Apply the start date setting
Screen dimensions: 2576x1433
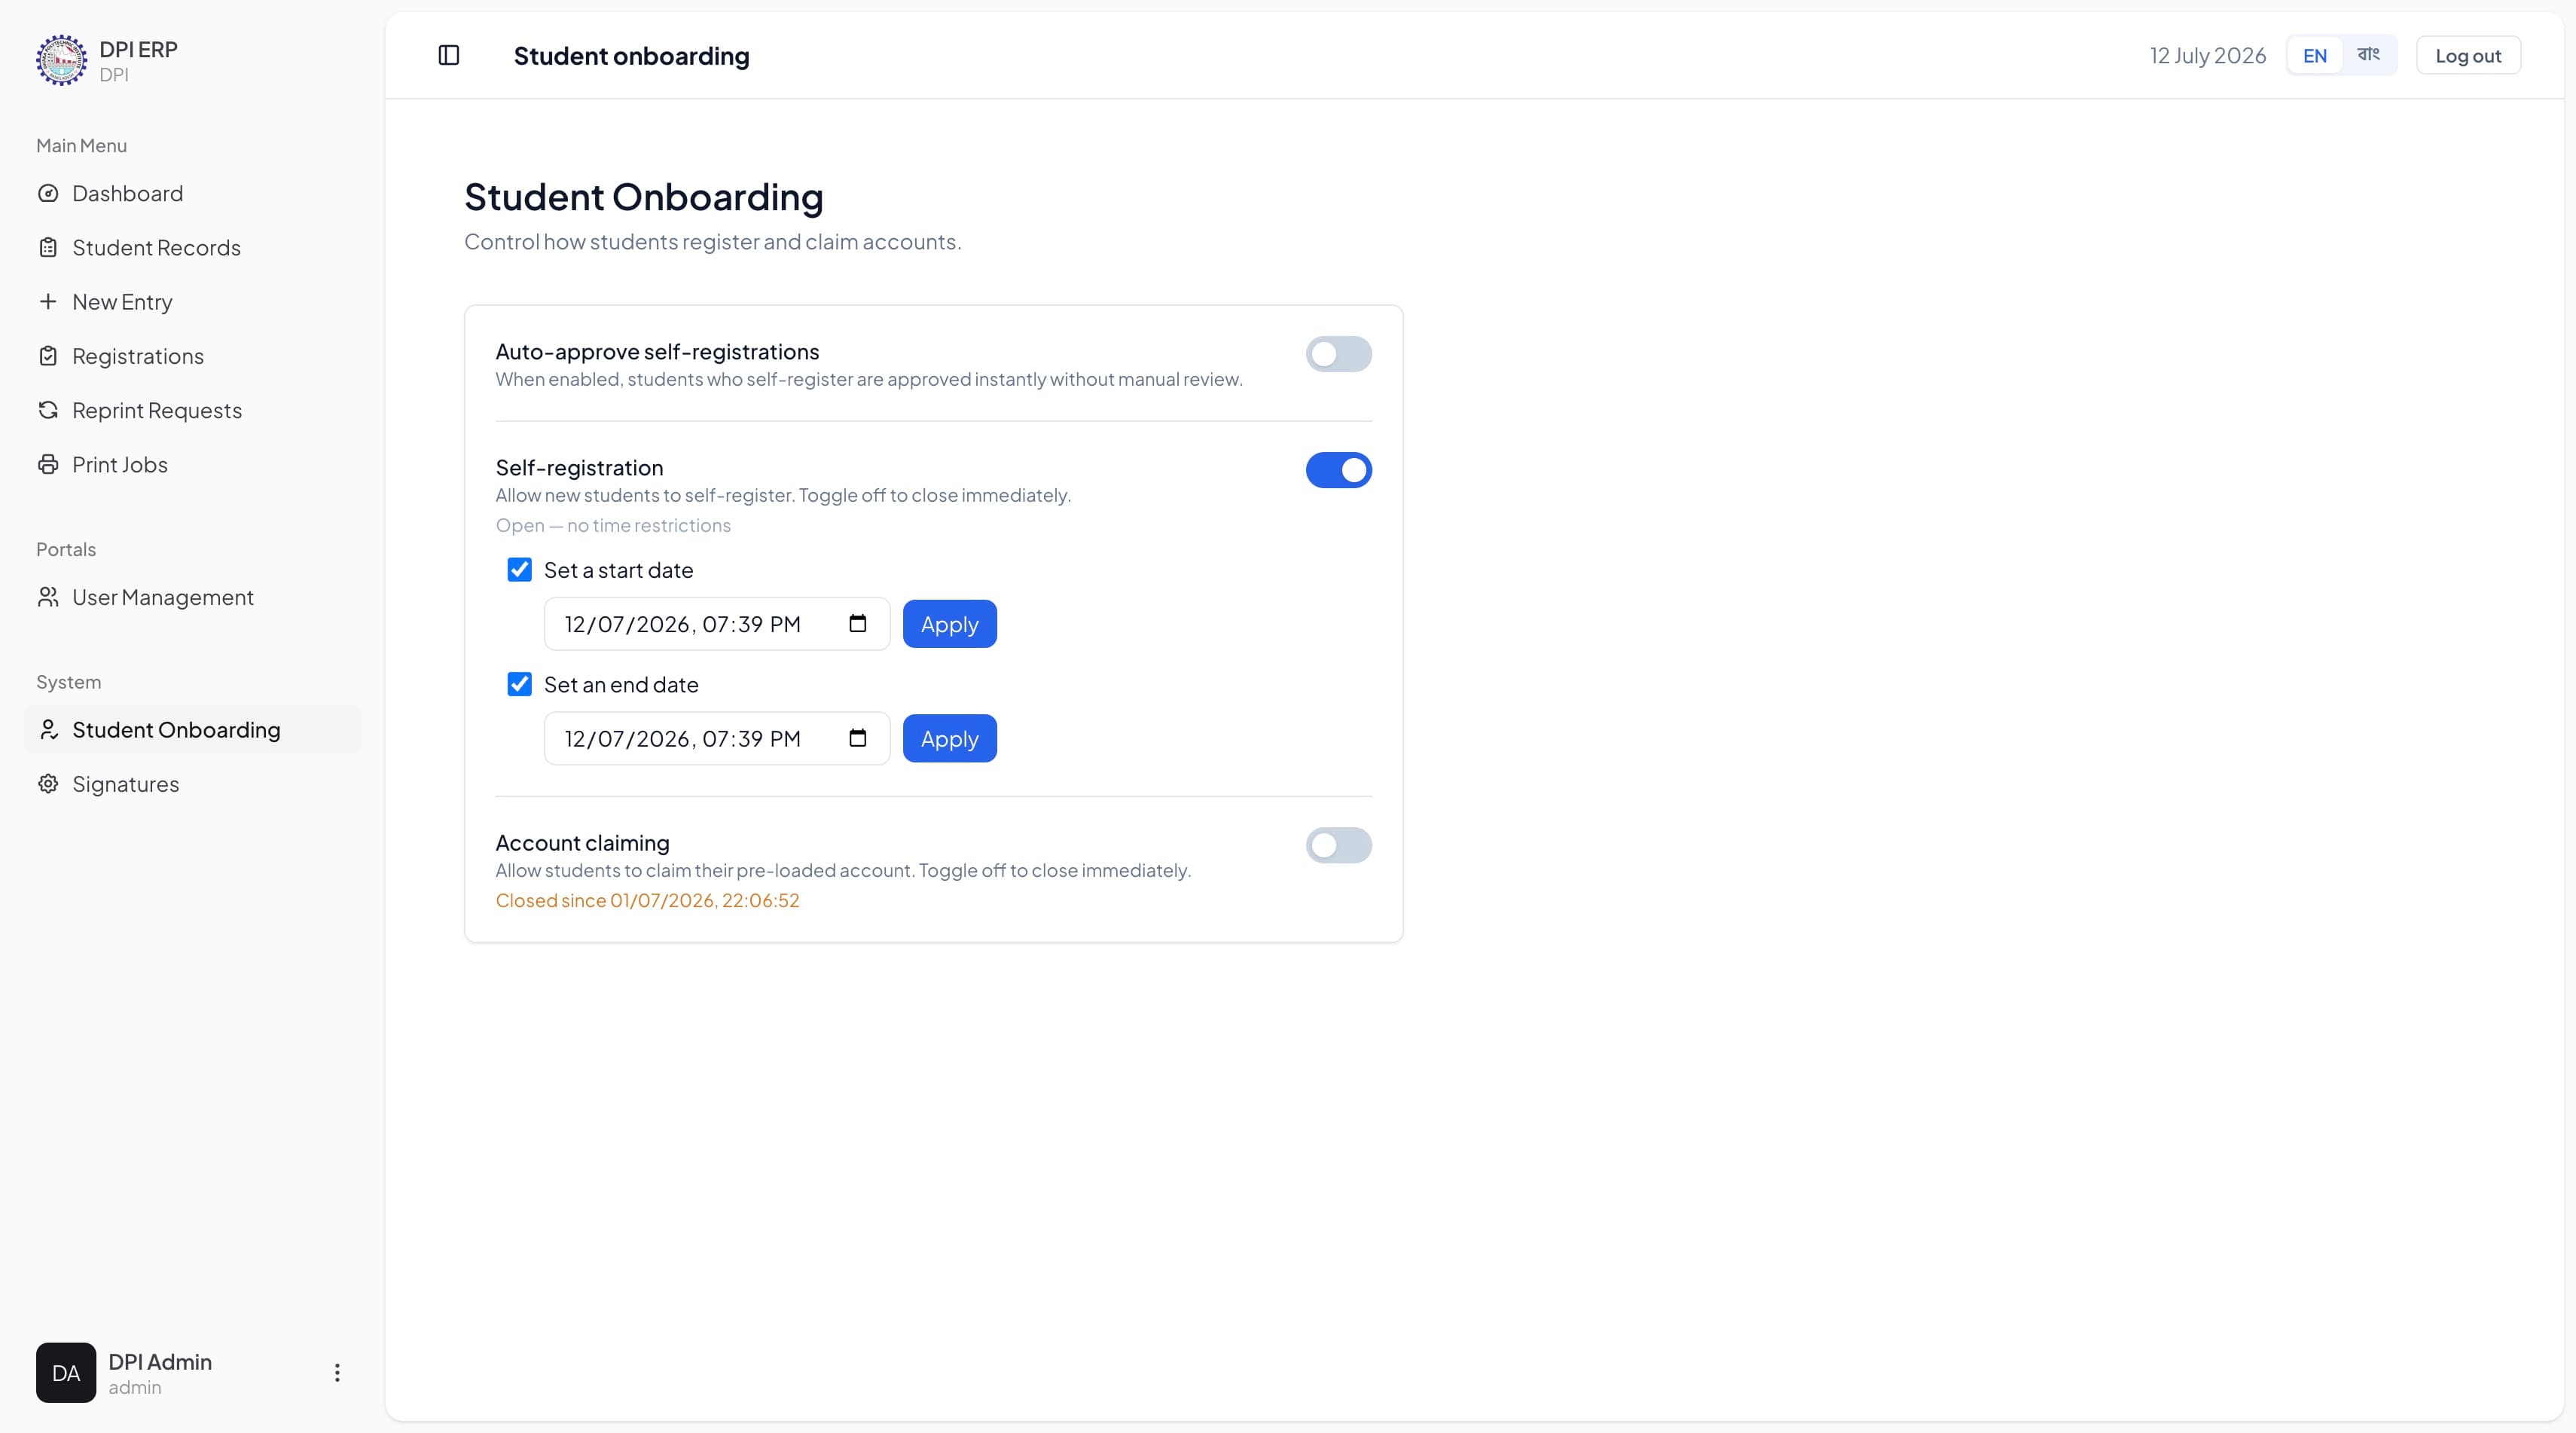pyautogui.click(x=949, y=624)
